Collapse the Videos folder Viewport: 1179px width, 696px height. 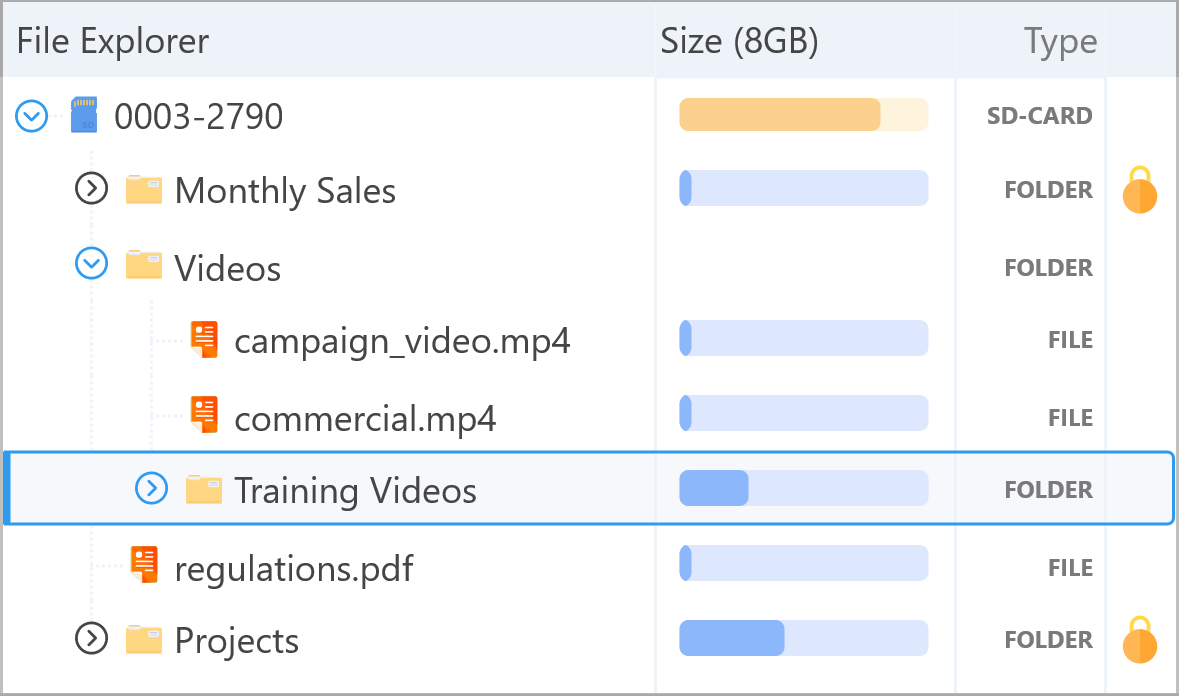[92, 264]
